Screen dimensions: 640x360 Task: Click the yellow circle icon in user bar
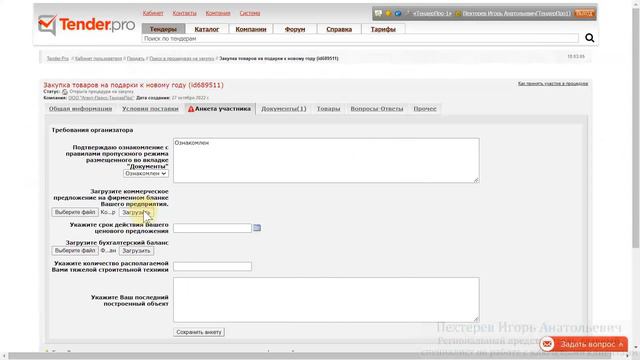tap(388, 13)
